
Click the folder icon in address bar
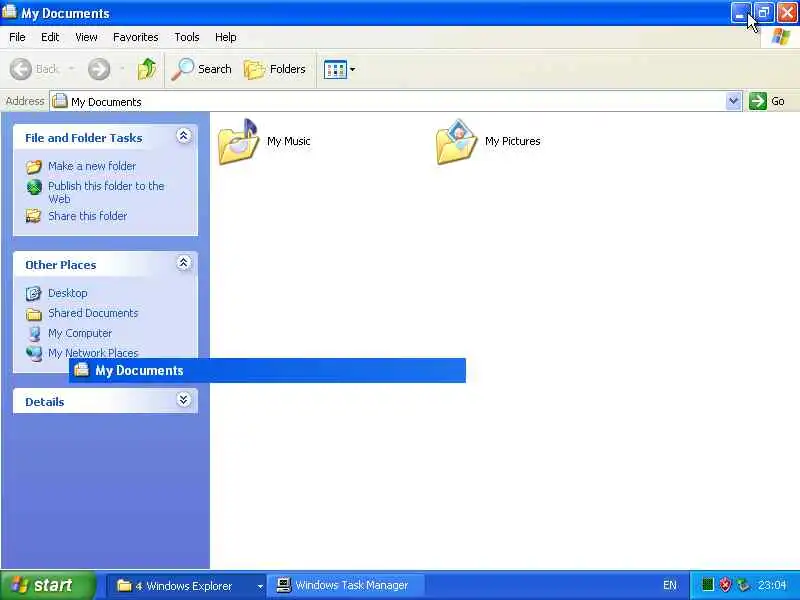[60, 101]
